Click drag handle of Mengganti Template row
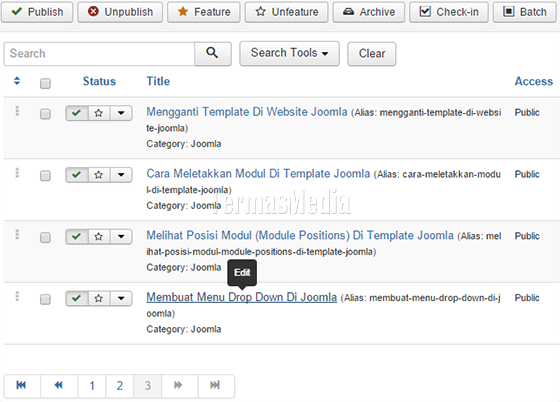 point(17,111)
